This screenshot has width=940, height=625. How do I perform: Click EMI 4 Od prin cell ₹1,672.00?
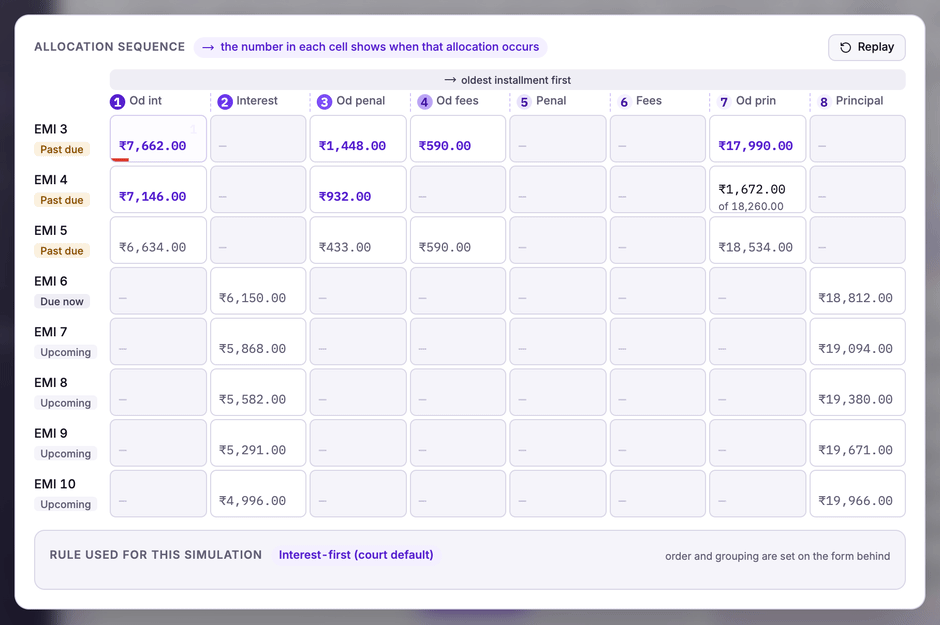(x=758, y=189)
